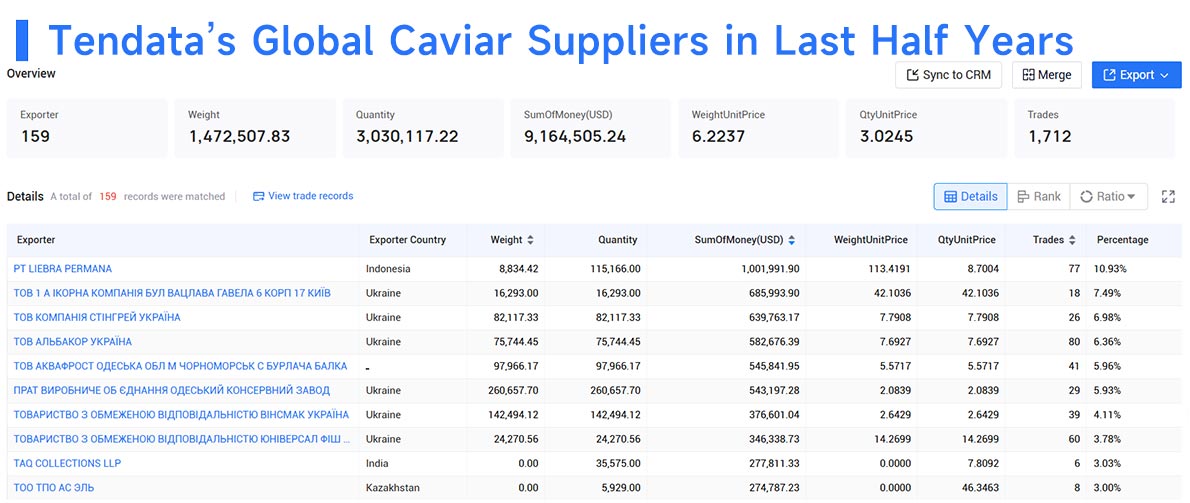Sort by Weight column arrows
This screenshot has width=1190, height=503.
point(530,240)
